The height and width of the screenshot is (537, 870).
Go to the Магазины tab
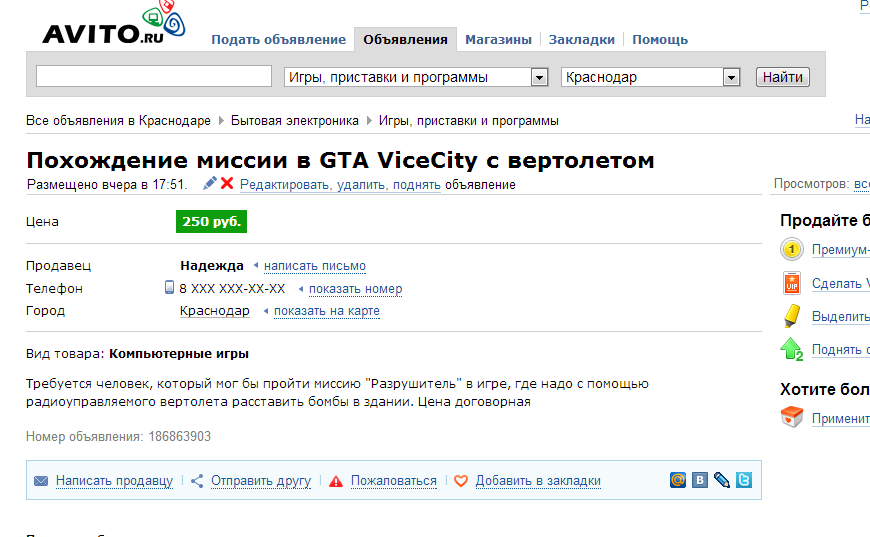pos(498,40)
